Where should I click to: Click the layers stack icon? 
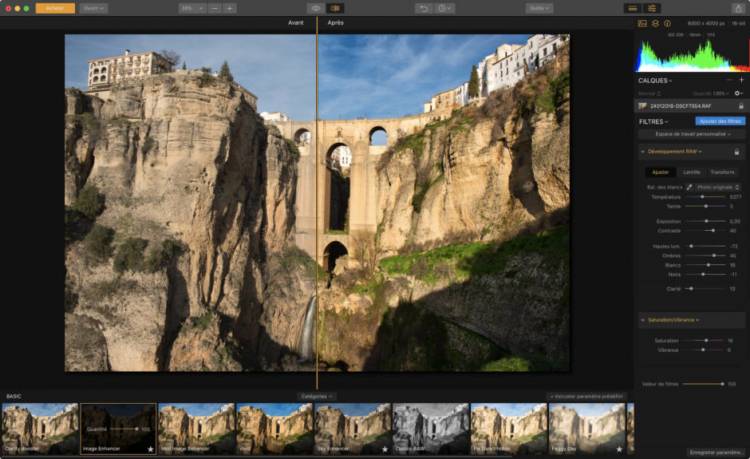tap(655, 23)
